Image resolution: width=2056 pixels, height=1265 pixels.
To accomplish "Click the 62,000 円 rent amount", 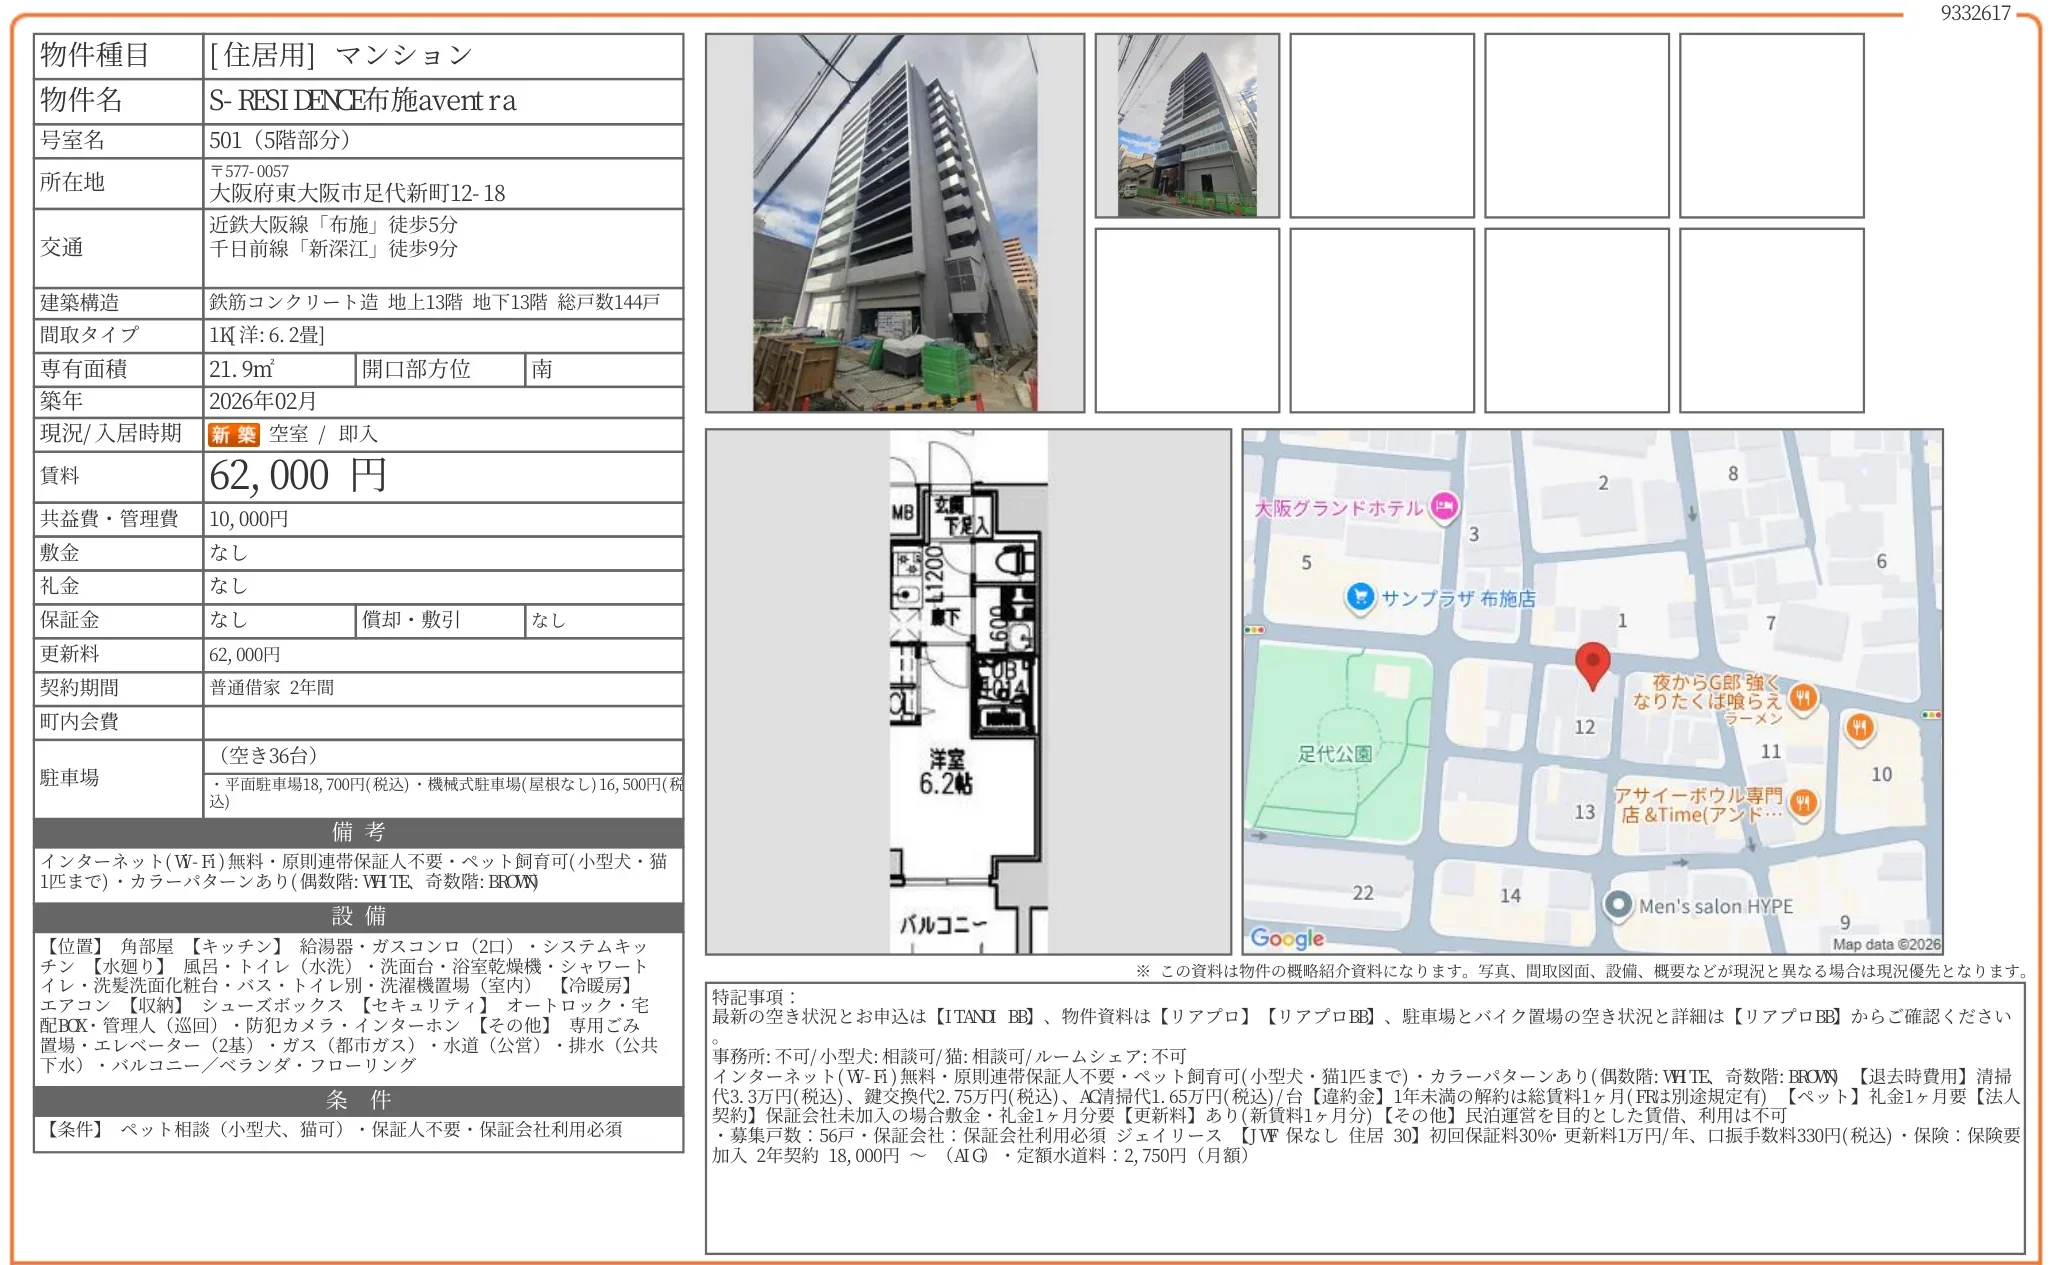I will 297,476.
